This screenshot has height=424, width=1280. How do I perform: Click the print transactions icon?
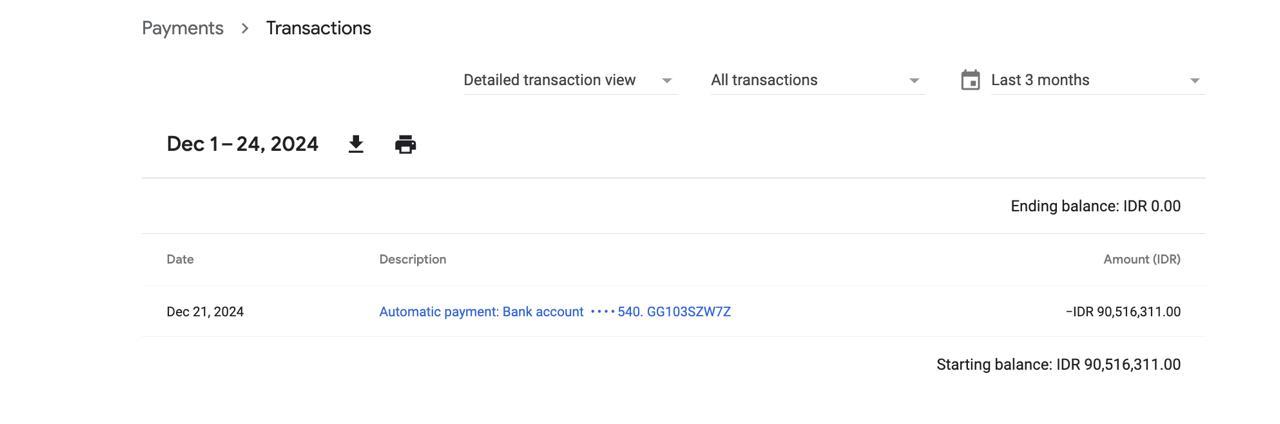405,145
